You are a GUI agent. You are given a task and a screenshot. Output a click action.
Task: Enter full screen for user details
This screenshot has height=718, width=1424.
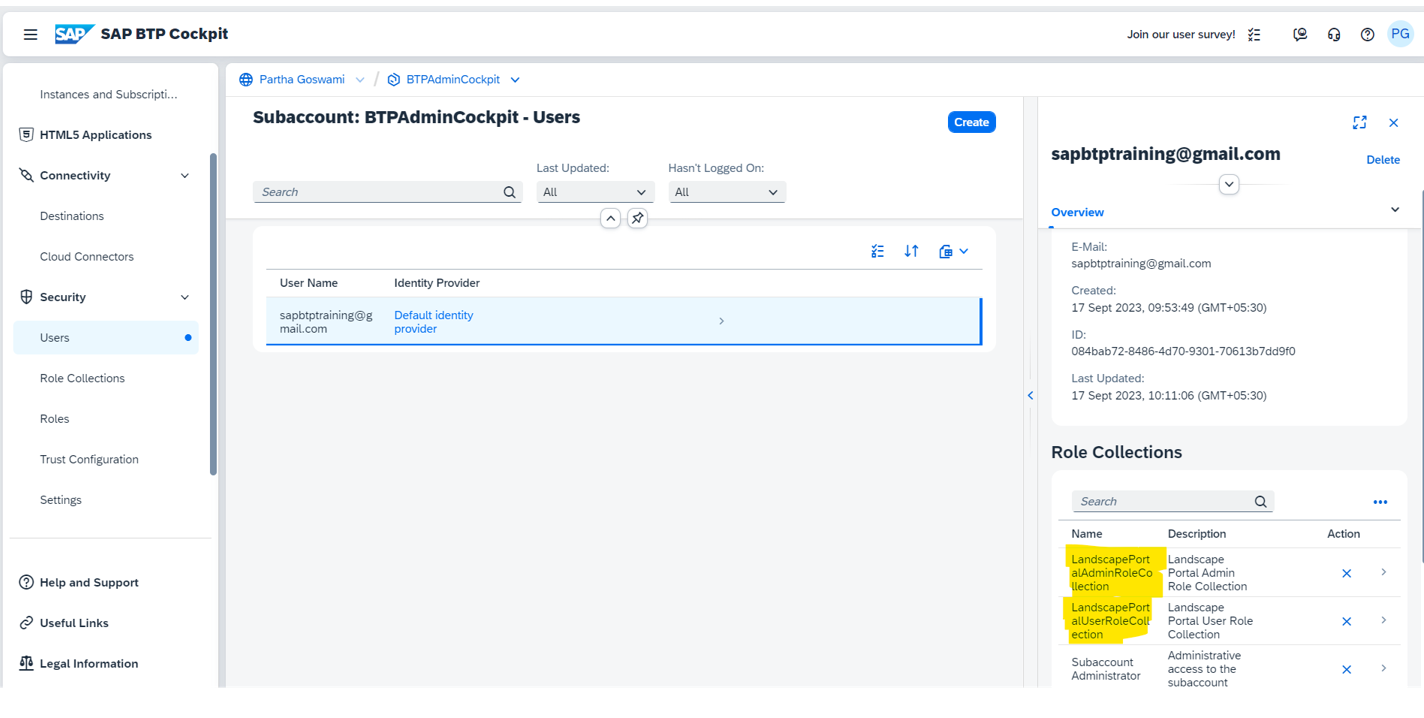coord(1359,122)
